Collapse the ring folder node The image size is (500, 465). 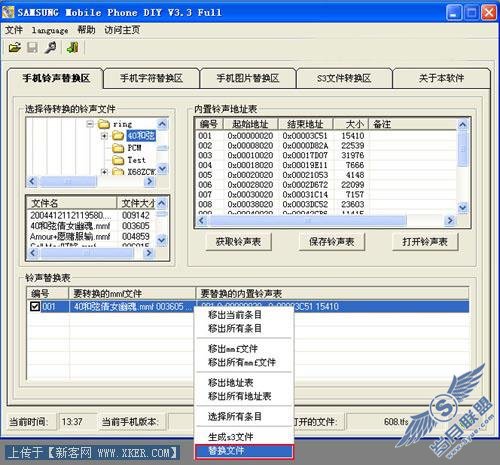pyautogui.click(x=90, y=124)
